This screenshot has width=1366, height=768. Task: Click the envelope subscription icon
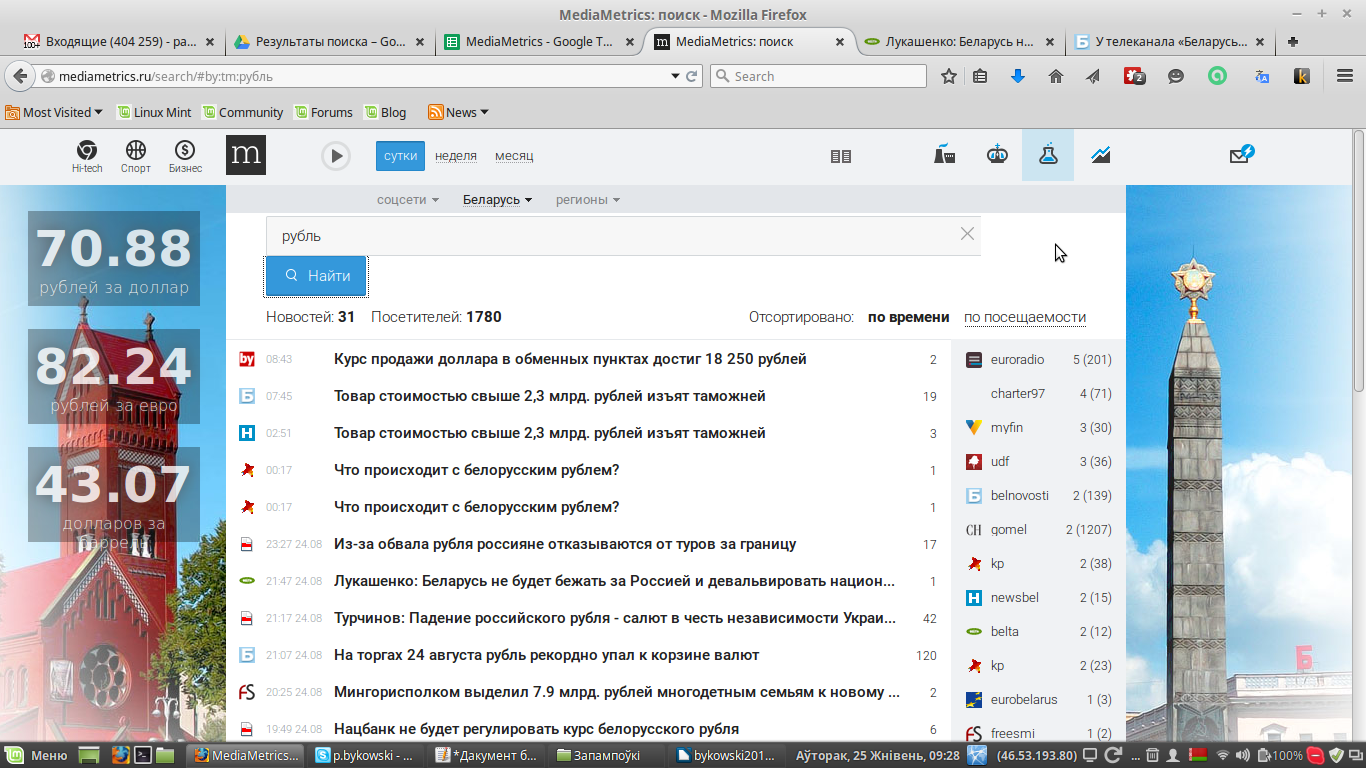1241,155
